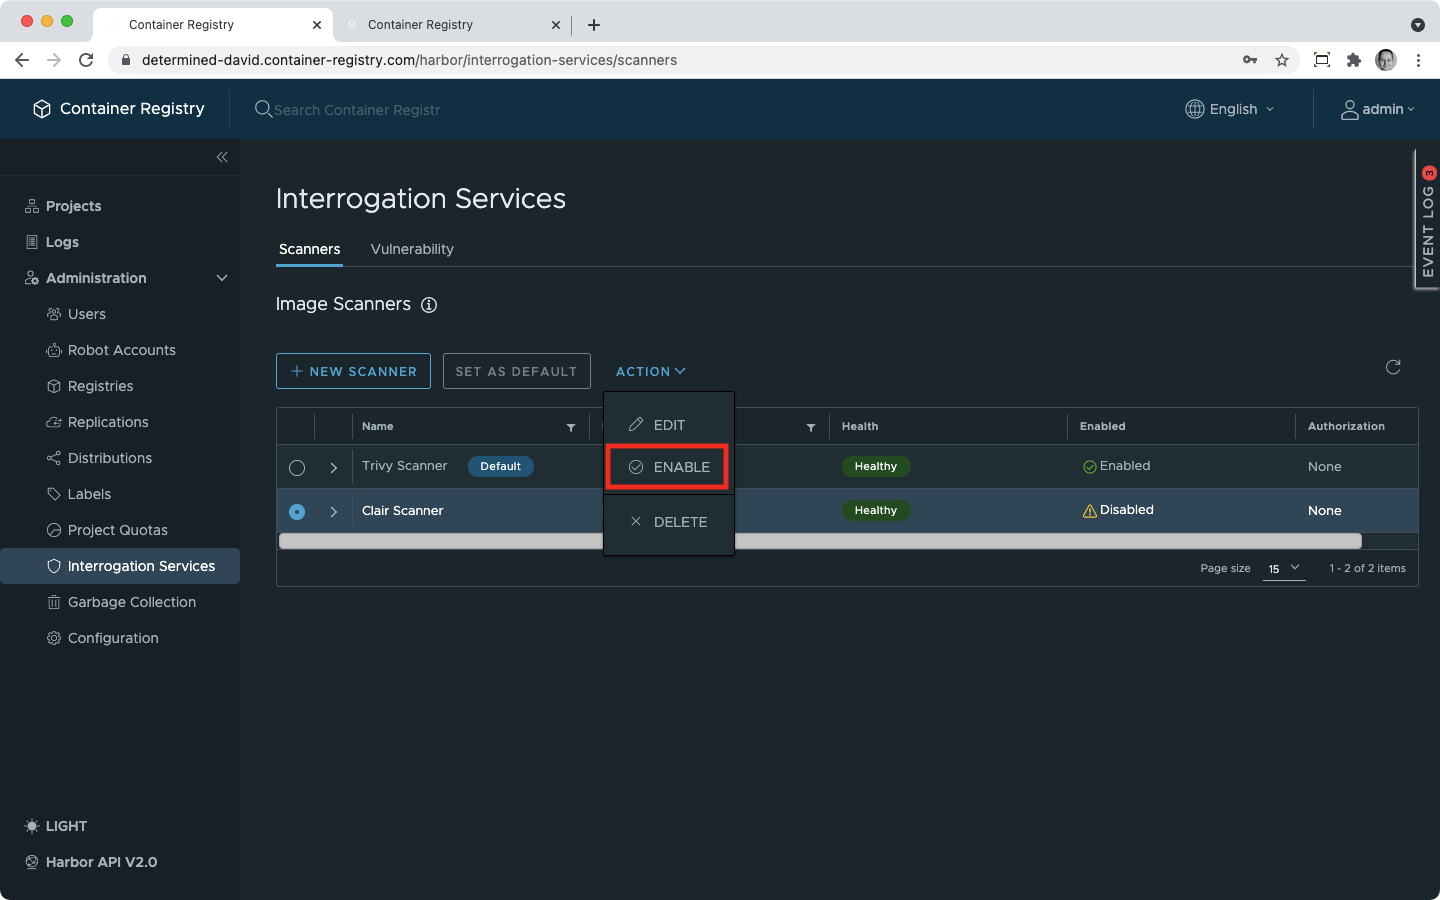Click the NEW SCANNER button
Screen dimensions: 1440x900
click(x=353, y=371)
